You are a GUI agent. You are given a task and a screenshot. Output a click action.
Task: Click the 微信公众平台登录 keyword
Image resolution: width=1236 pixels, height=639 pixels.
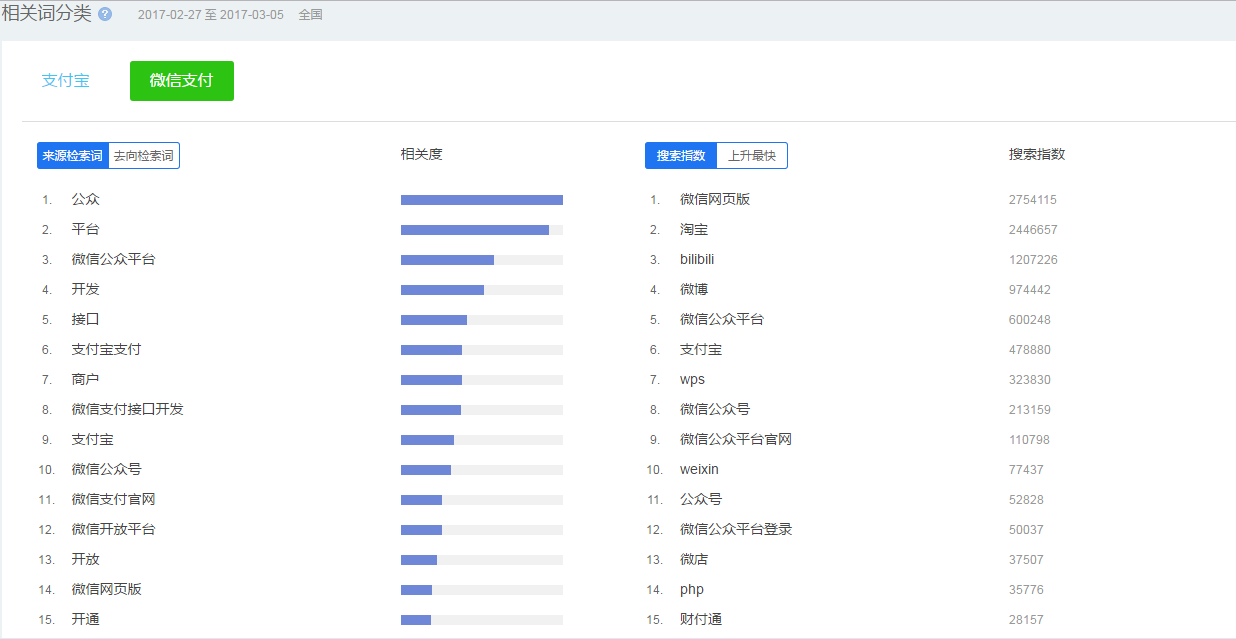[736, 530]
